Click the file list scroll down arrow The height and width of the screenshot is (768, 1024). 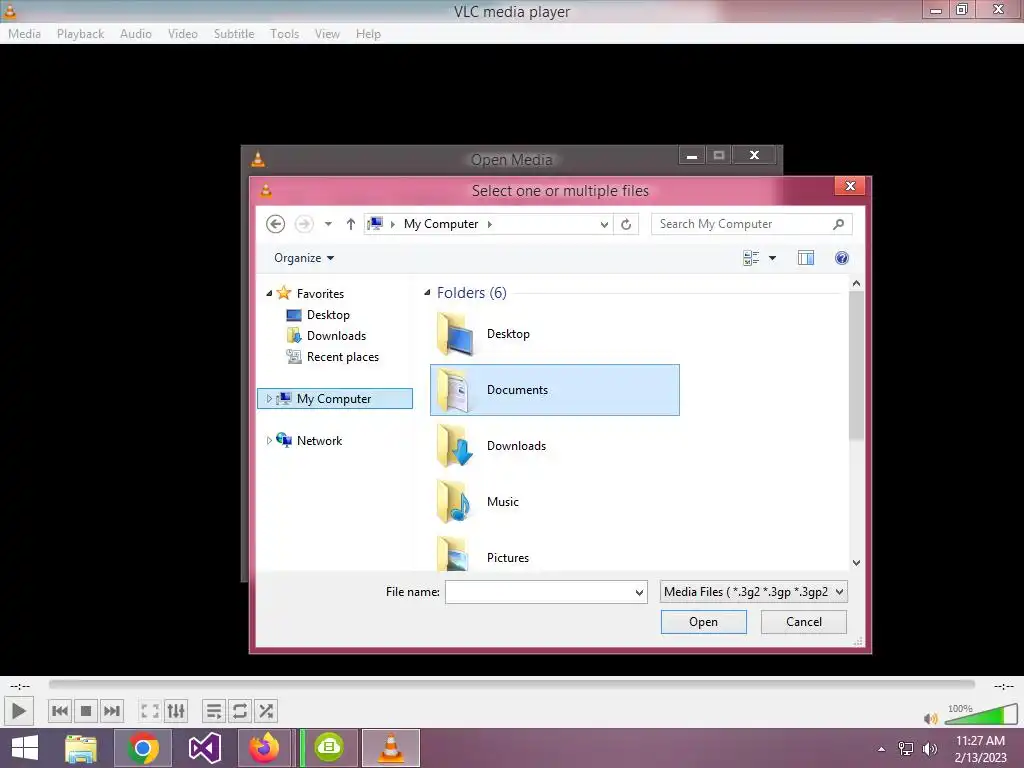click(x=856, y=563)
